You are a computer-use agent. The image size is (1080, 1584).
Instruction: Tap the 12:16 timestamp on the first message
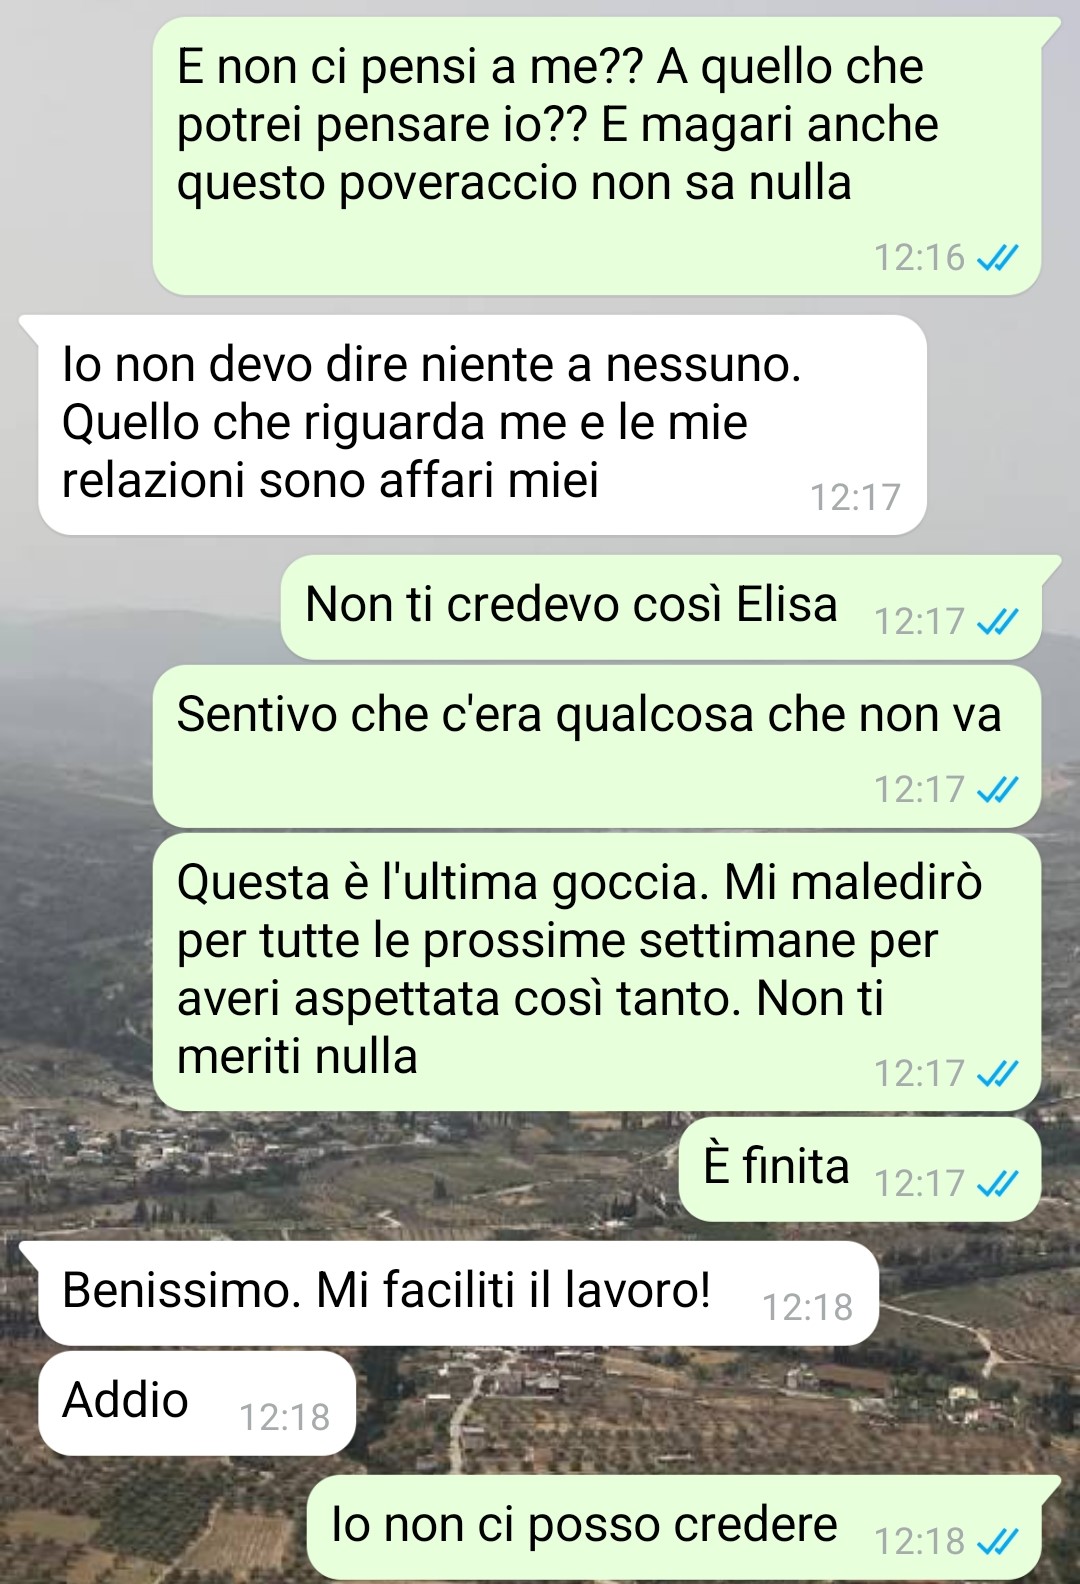920,259
